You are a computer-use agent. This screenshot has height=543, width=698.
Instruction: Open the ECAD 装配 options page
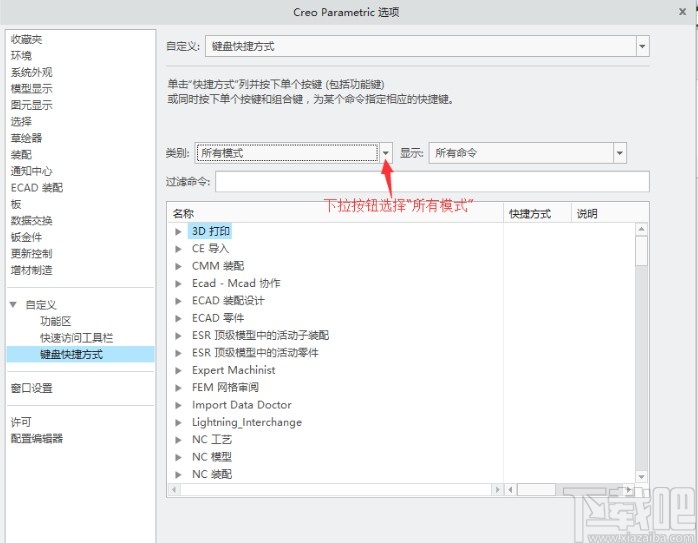click(x=37, y=187)
